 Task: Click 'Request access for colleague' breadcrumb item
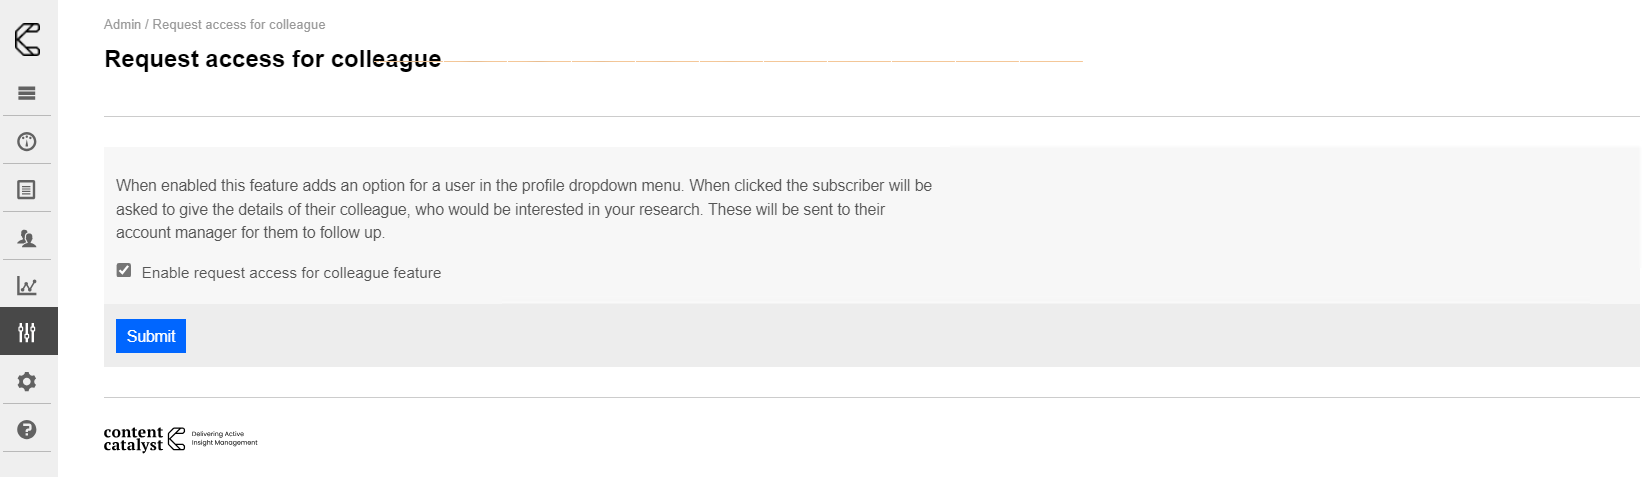239,24
